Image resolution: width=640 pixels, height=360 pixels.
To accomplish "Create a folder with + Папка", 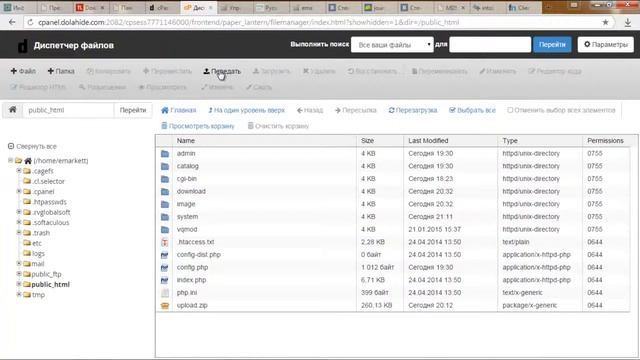I will coord(61,71).
